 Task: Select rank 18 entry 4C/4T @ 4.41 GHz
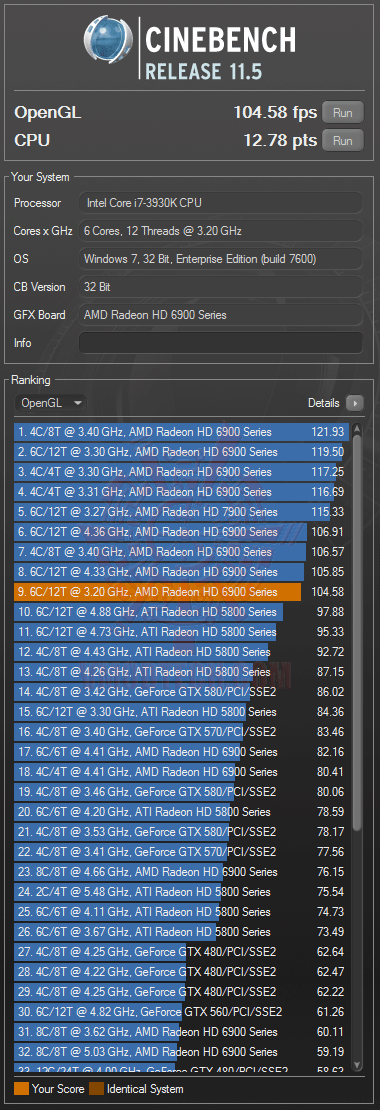coord(182,771)
